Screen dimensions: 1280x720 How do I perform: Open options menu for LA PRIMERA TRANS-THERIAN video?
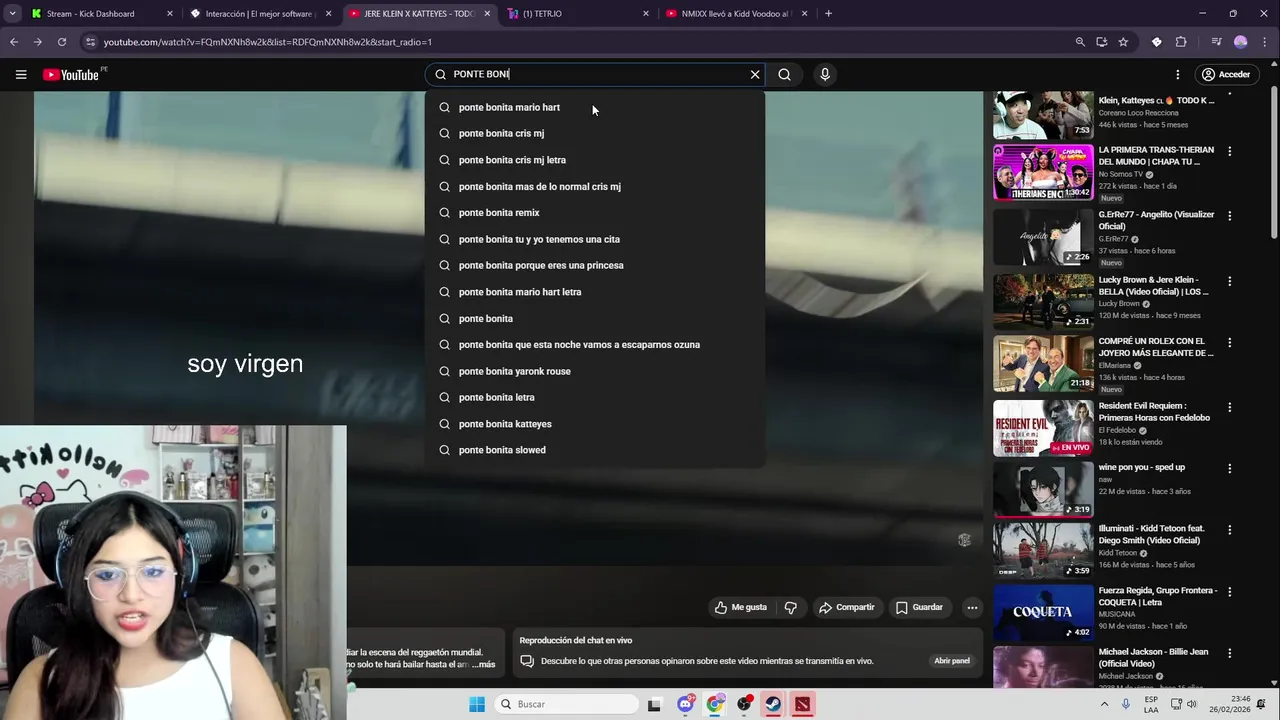click(1230, 151)
